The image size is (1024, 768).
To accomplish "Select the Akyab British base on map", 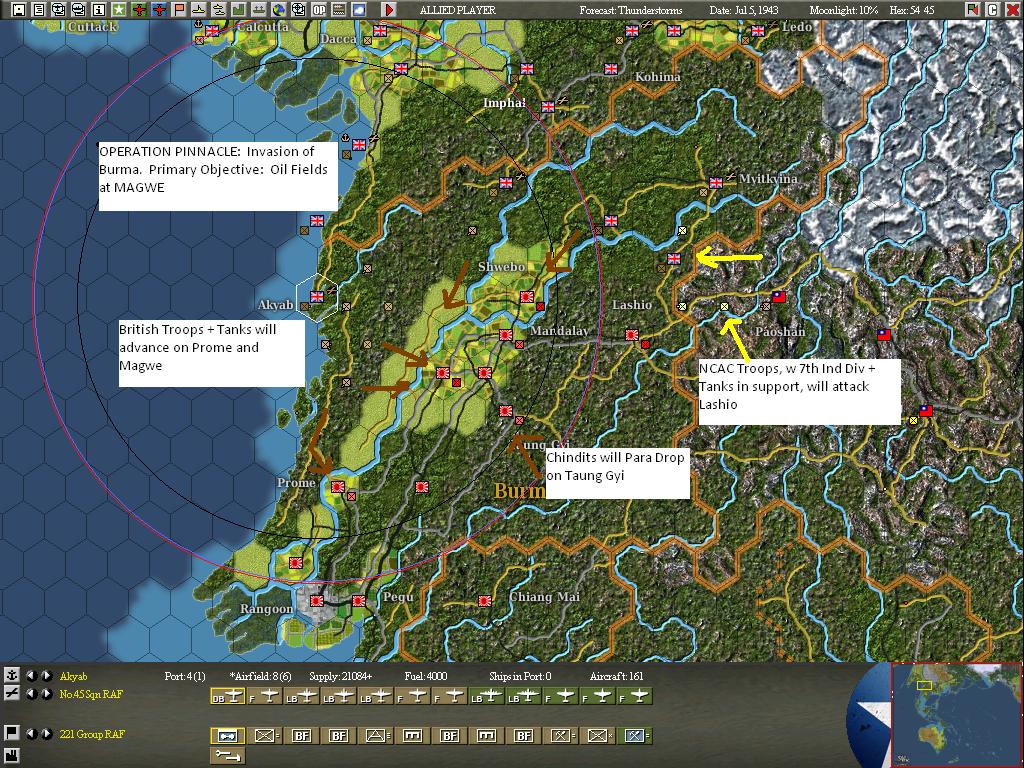I will point(317,296).
